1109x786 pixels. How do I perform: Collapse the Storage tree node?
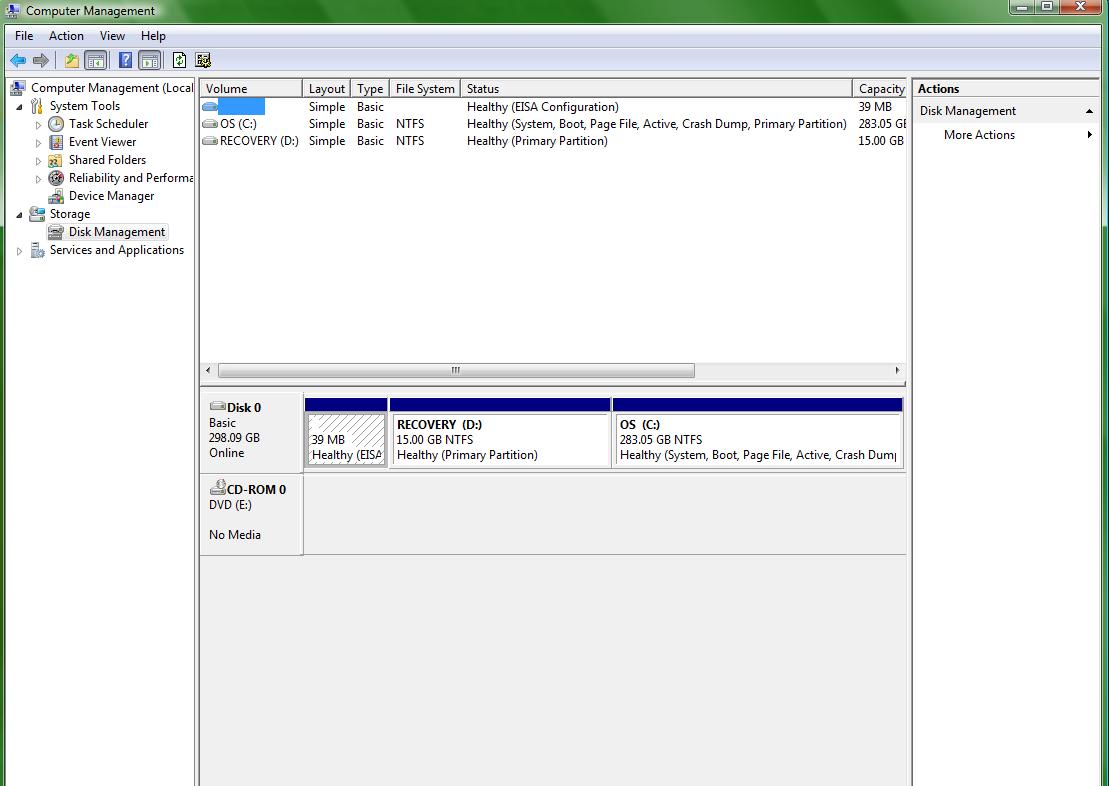tap(19, 215)
